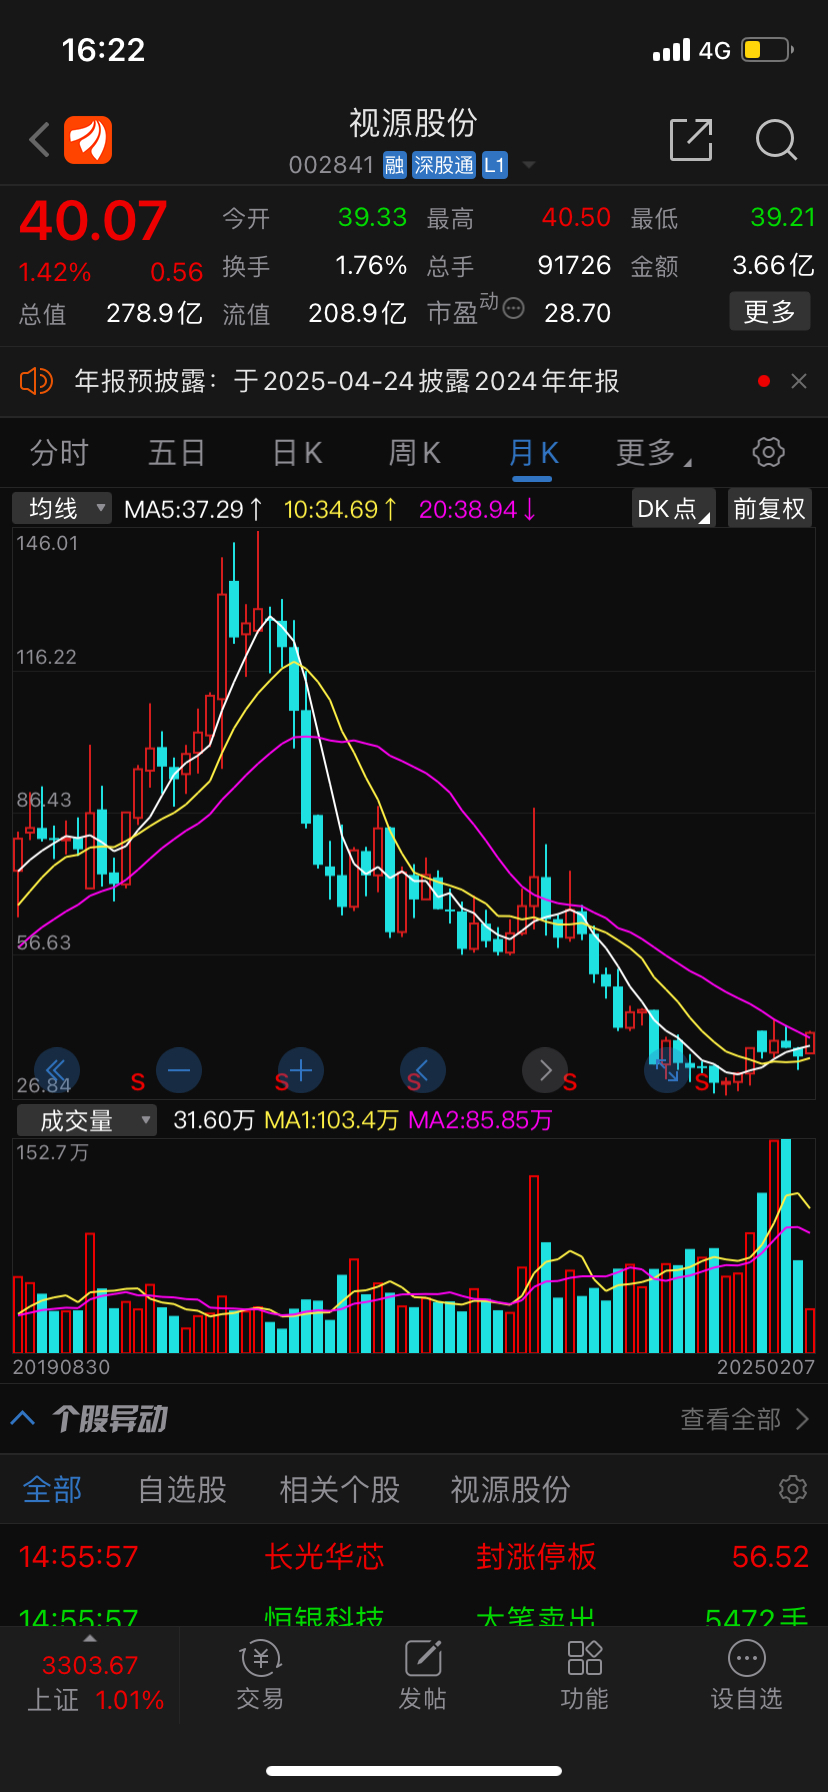The width and height of the screenshot is (828, 1792).
Task: Dismiss the annual report notice
Action: click(x=799, y=381)
